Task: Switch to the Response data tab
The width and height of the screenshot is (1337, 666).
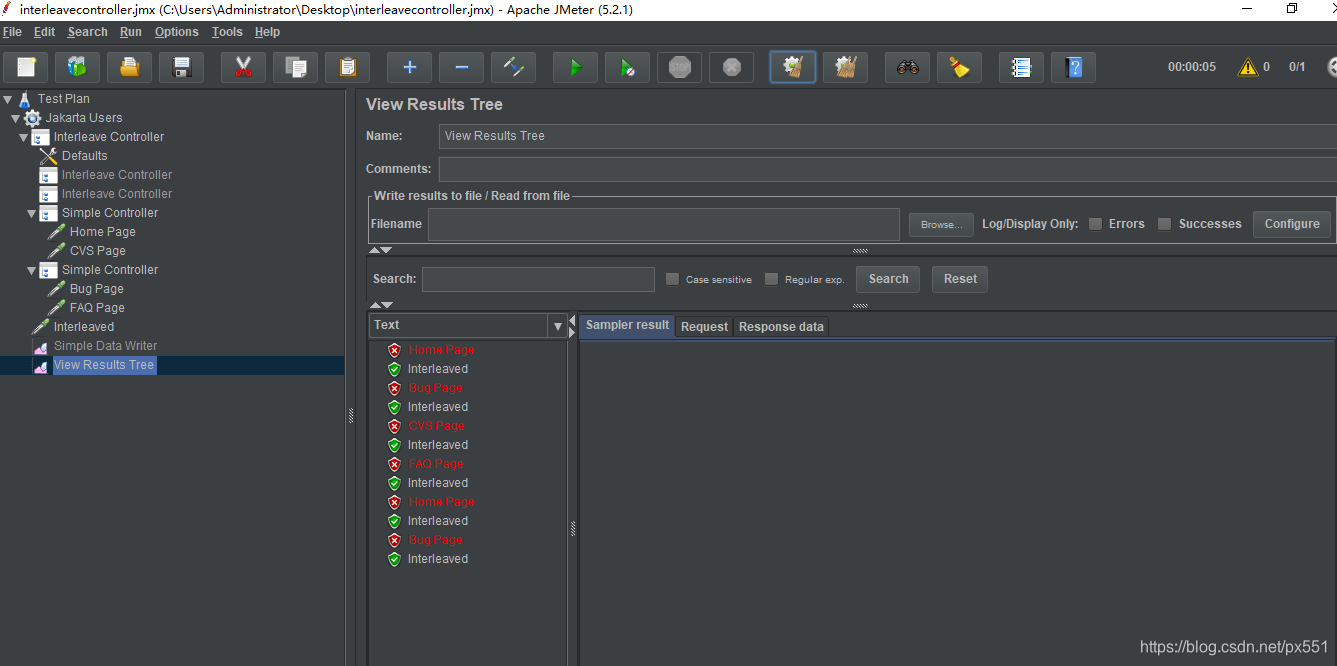Action: 781,327
